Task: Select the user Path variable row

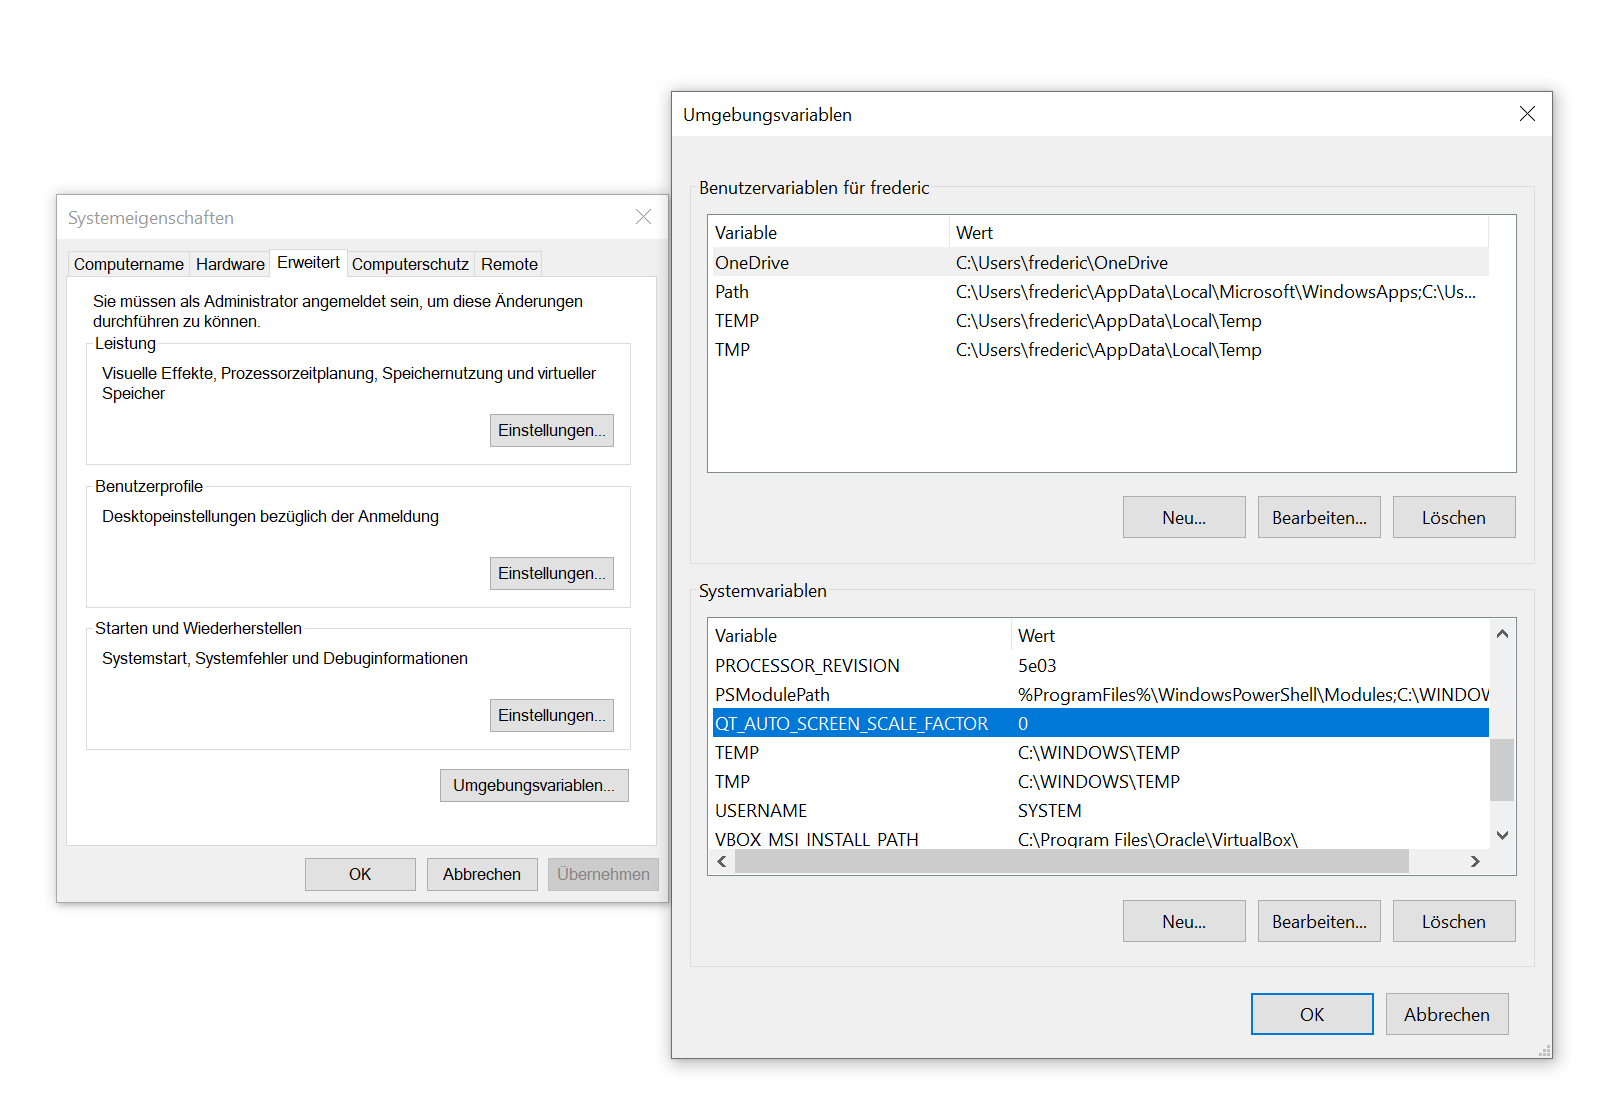Action: [x=1097, y=292]
